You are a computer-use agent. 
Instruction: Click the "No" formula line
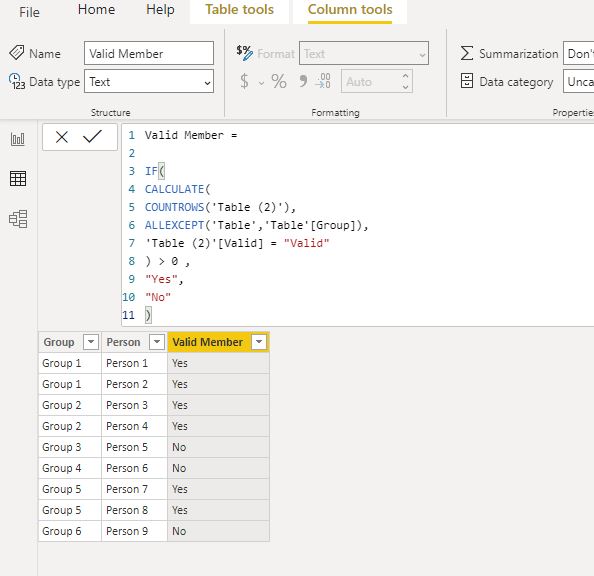[158, 297]
